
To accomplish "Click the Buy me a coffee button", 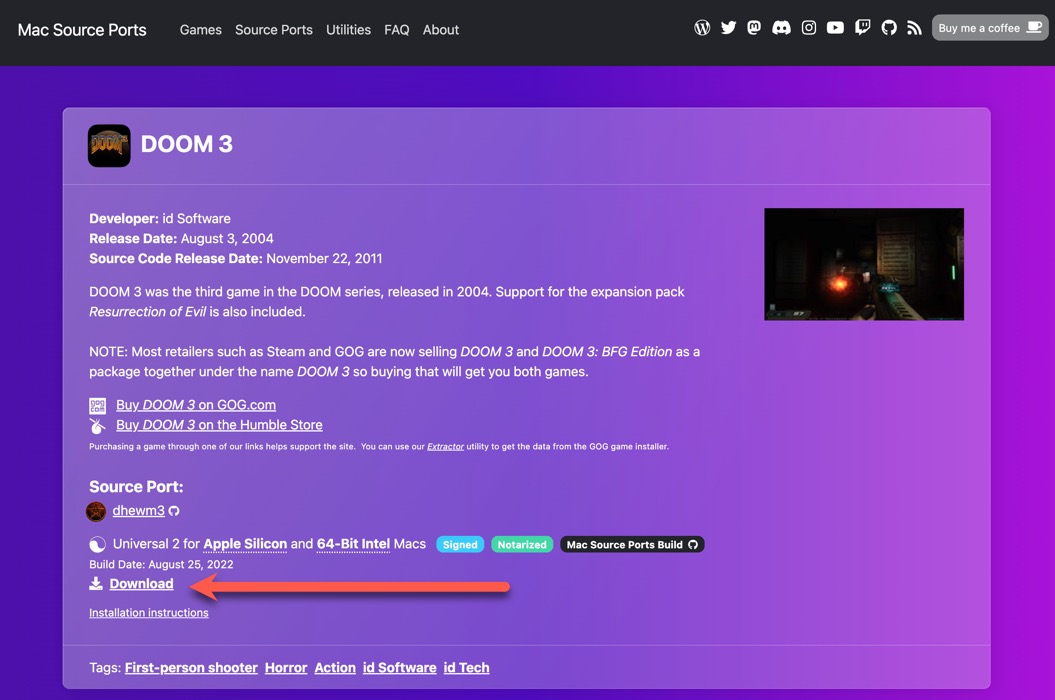I will click(x=989, y=28).
